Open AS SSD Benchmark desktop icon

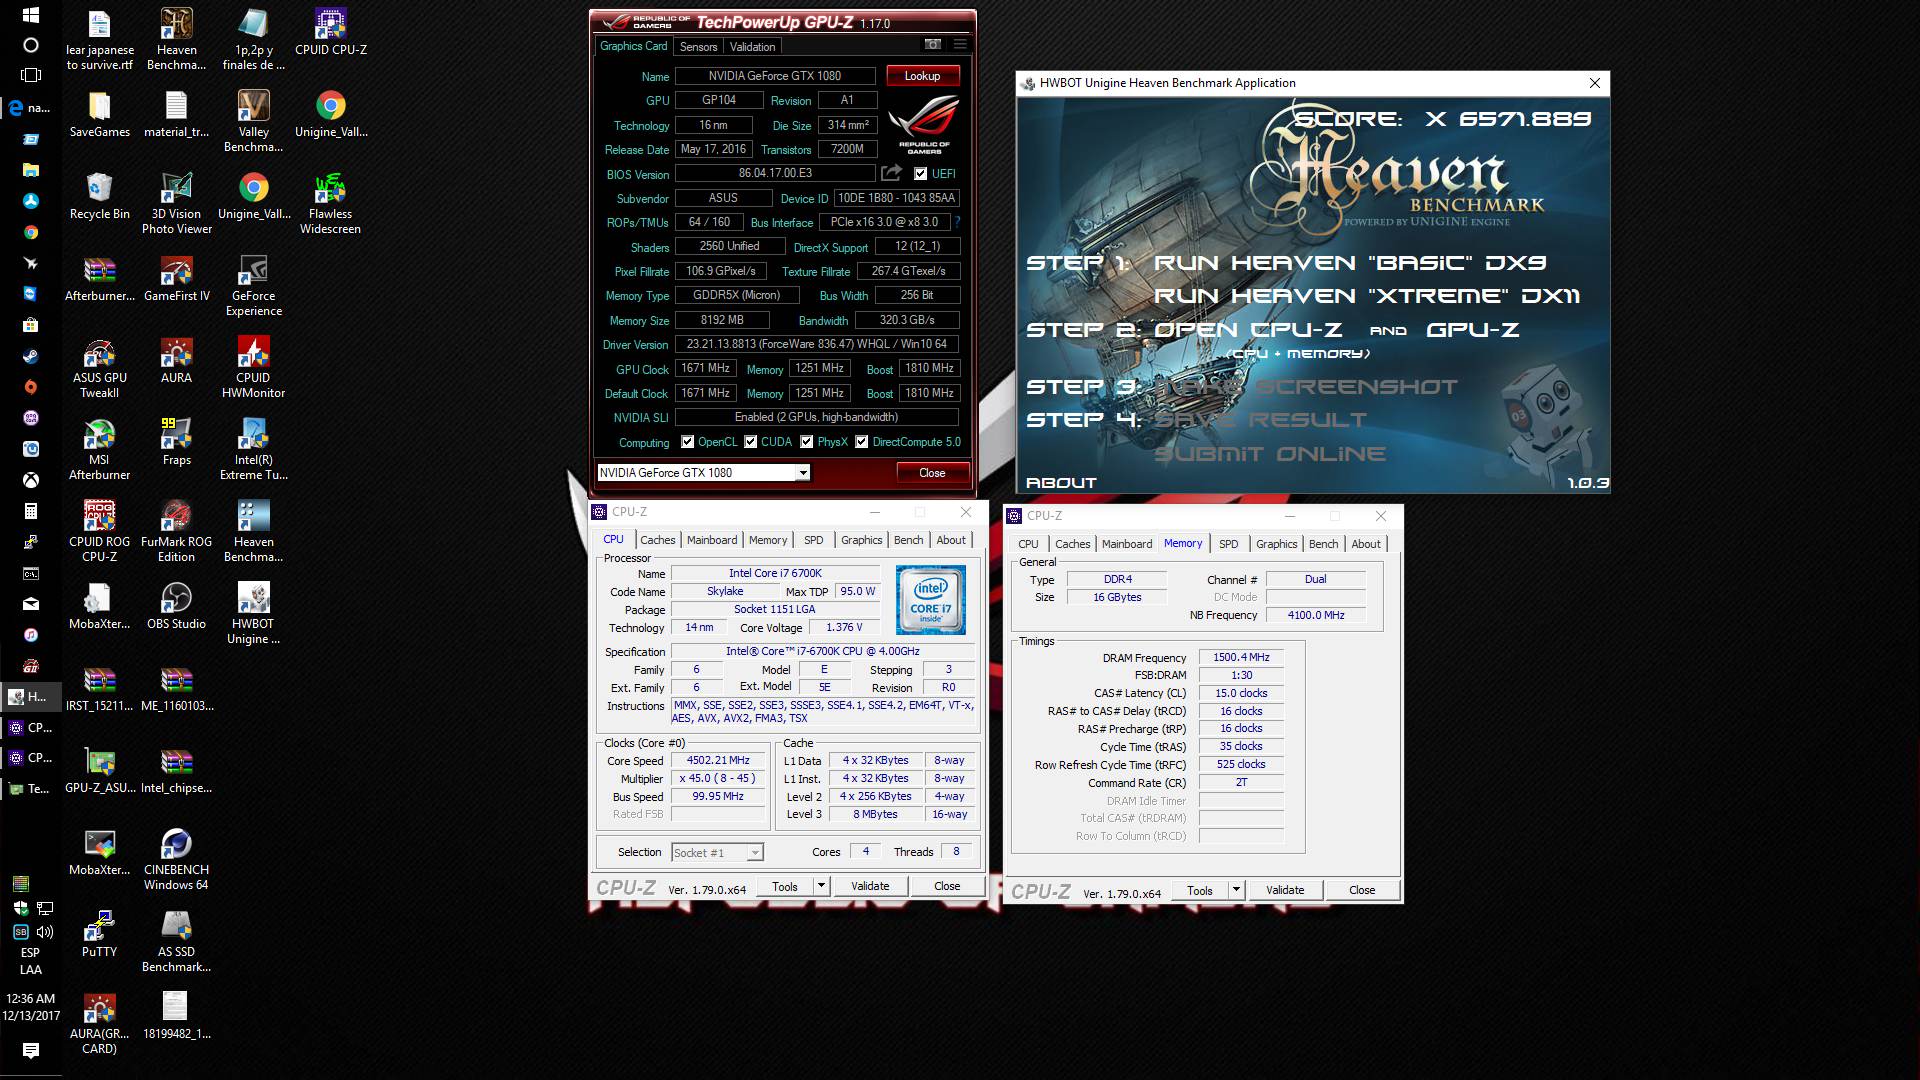(x=177, y=942)
